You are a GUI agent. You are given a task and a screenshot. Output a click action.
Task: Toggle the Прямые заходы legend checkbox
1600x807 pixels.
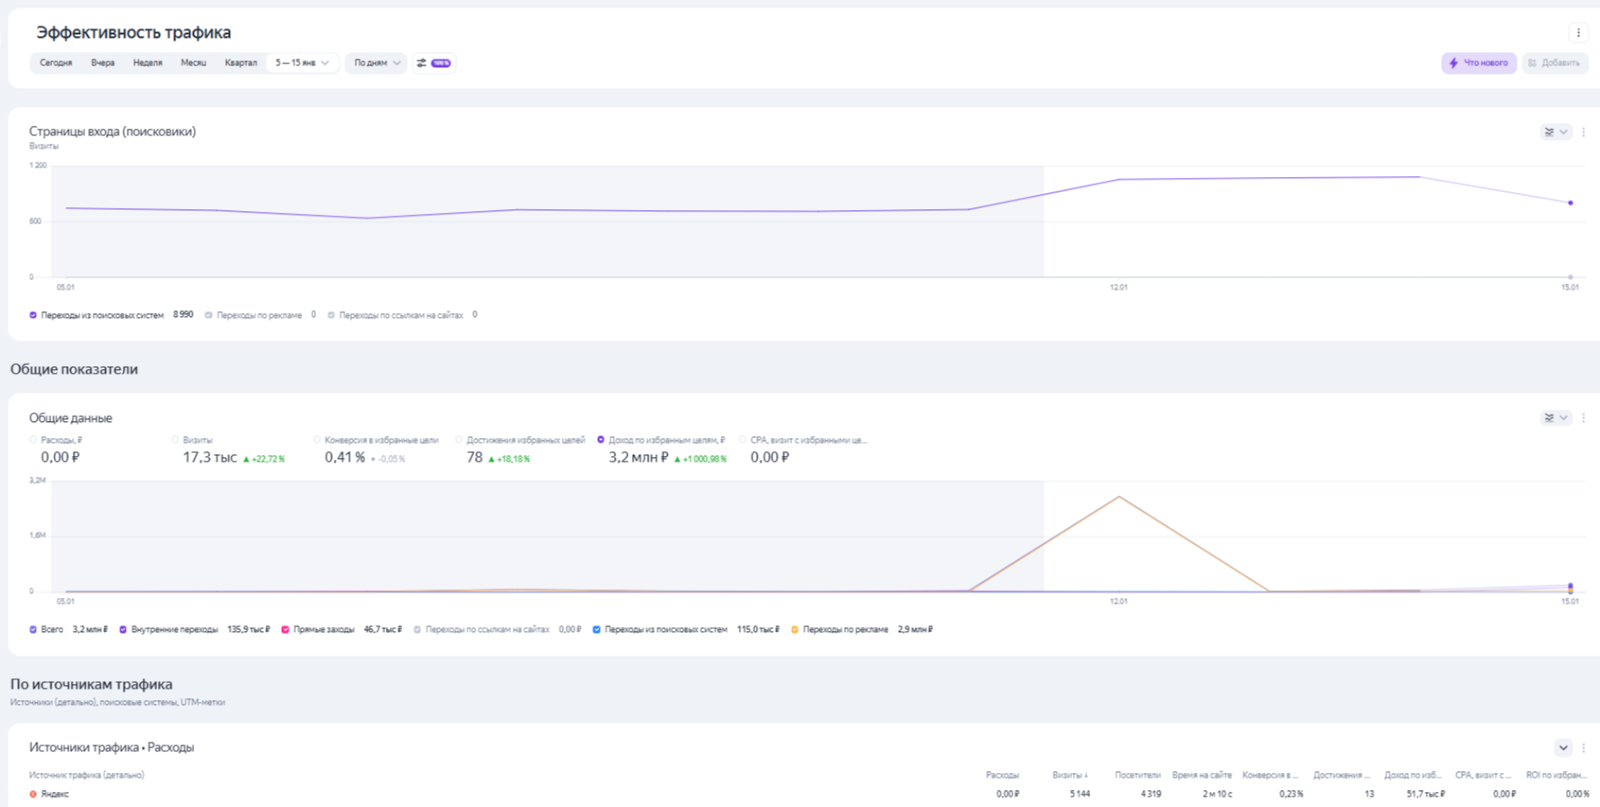[x=285, y=630]
